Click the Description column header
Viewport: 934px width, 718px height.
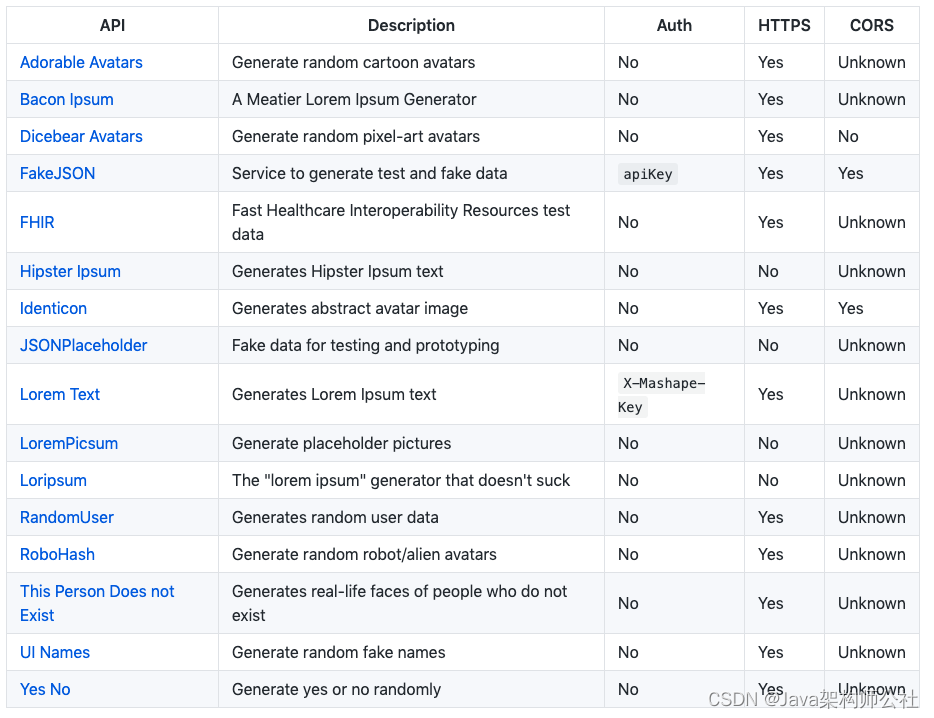tap(411, 25)
